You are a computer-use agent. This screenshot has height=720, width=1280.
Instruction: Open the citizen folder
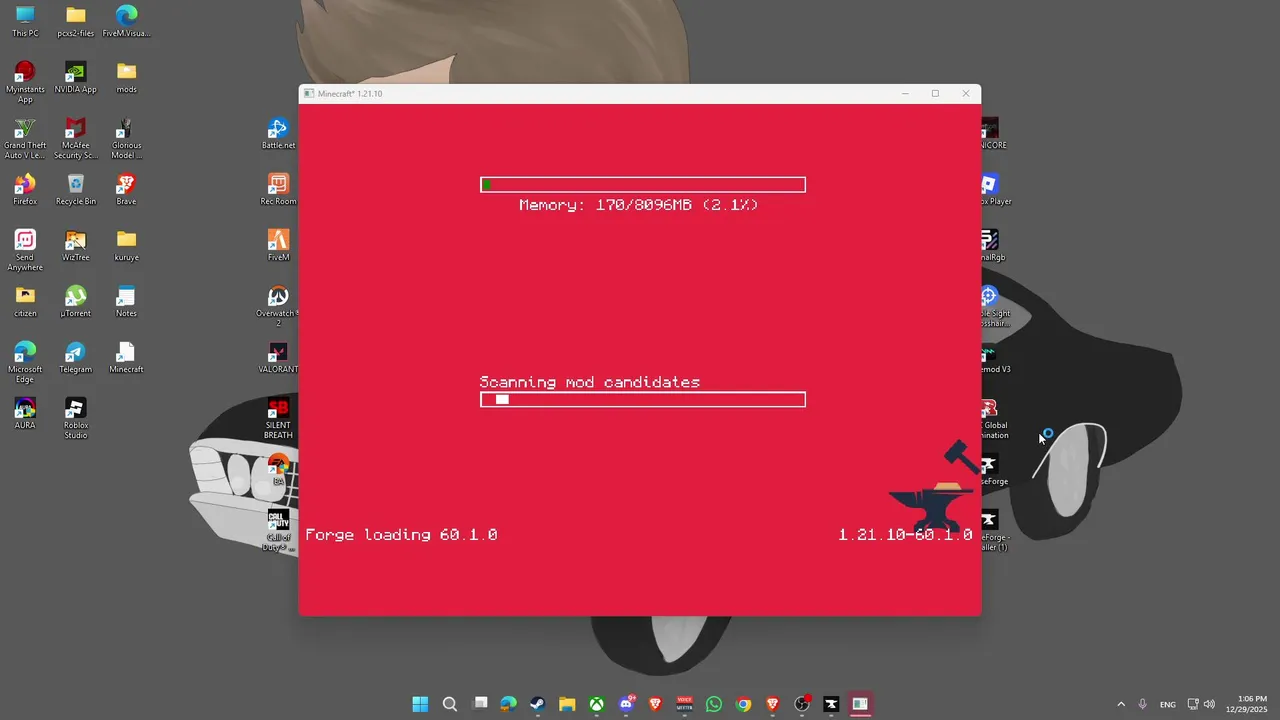point(25,301)
